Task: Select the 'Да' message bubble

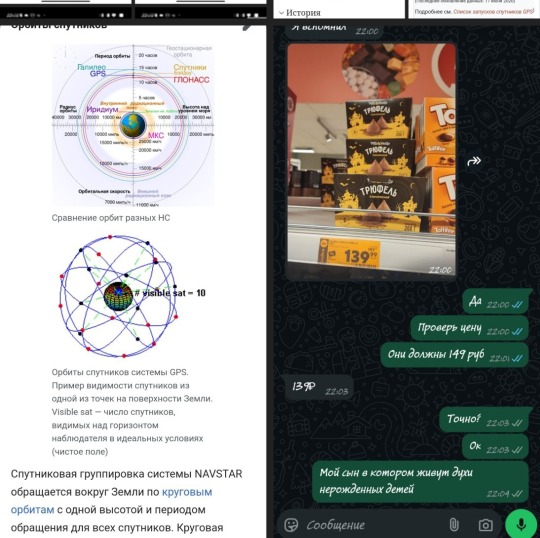Action: point(496,302)
